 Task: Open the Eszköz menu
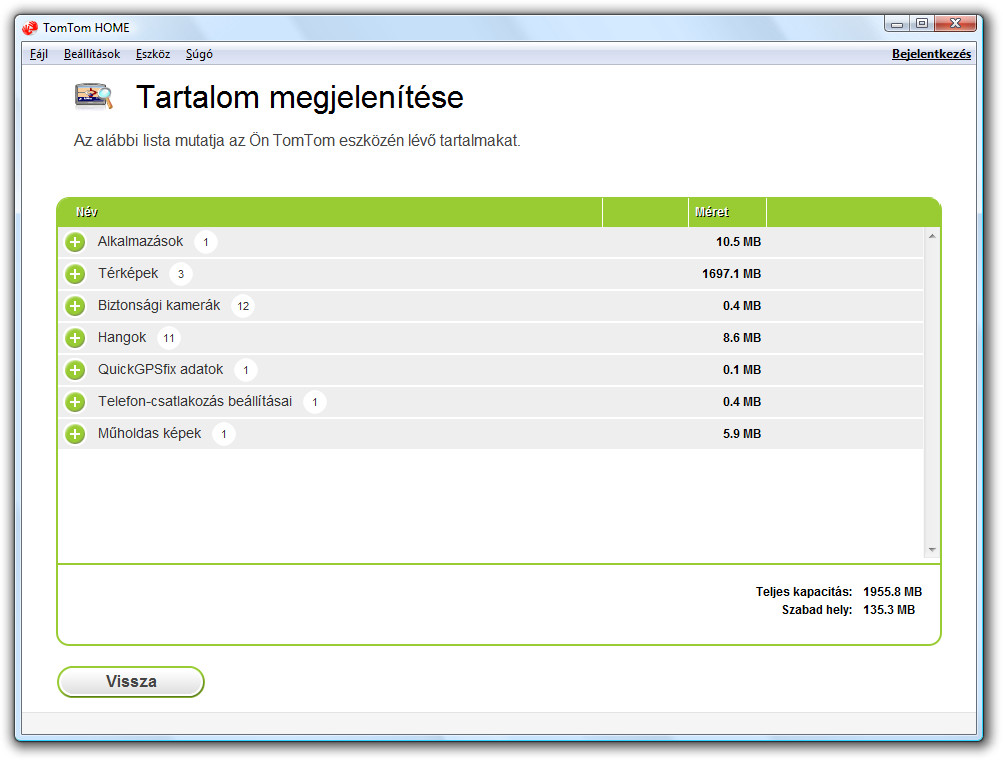(152, 54)
